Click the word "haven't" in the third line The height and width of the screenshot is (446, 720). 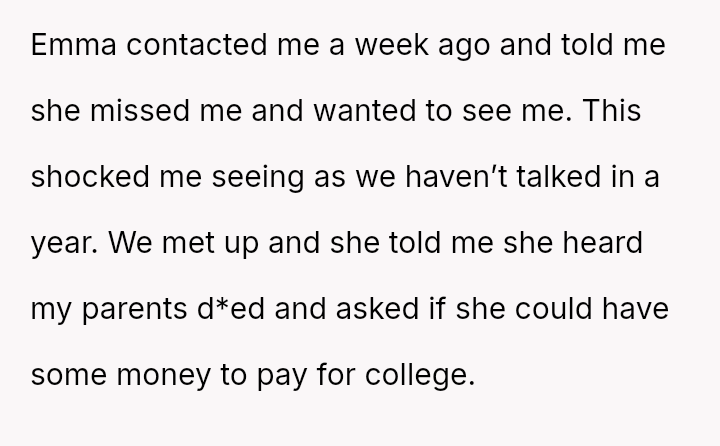(456, 177)
